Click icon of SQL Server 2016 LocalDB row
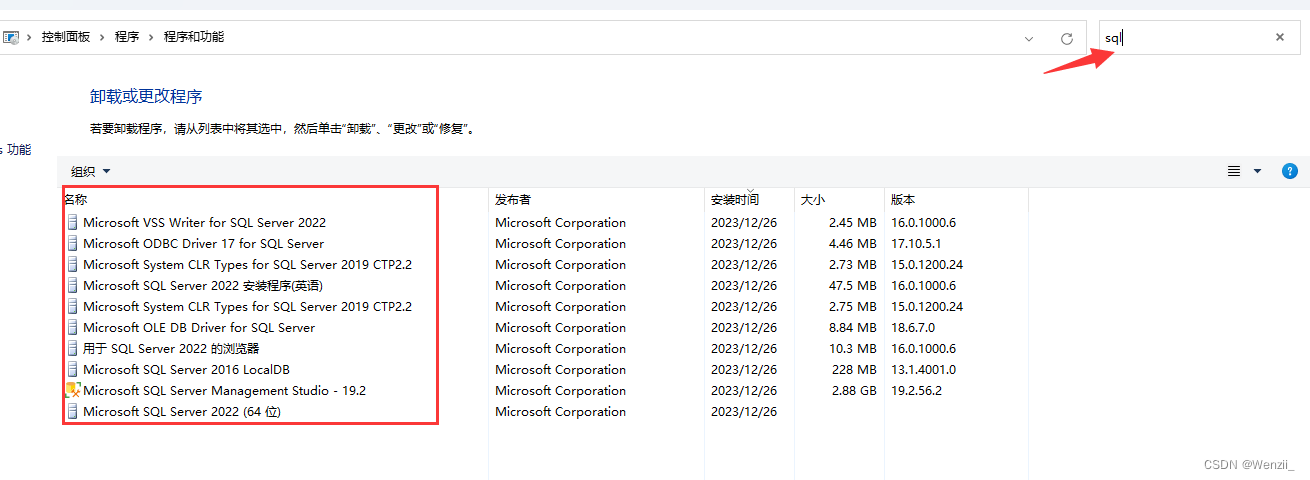1310x480 pixels. (72, 369)
